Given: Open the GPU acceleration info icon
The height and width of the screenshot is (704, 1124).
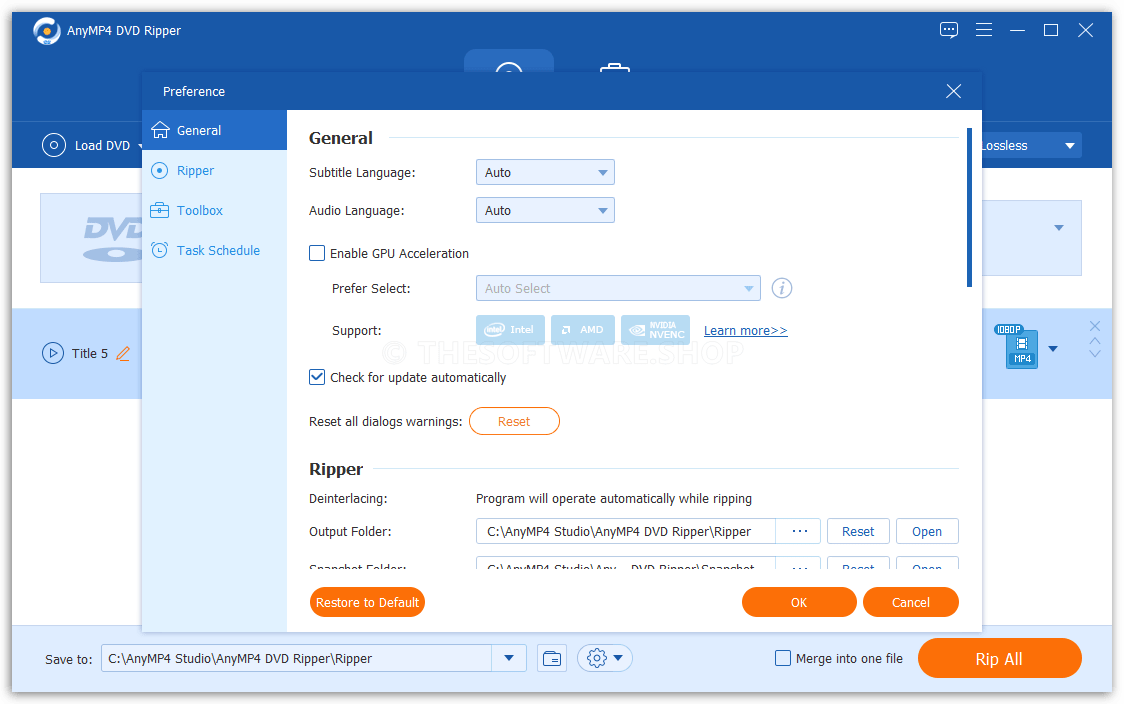Looking at the screenshot, I should (x=781, y=288).
